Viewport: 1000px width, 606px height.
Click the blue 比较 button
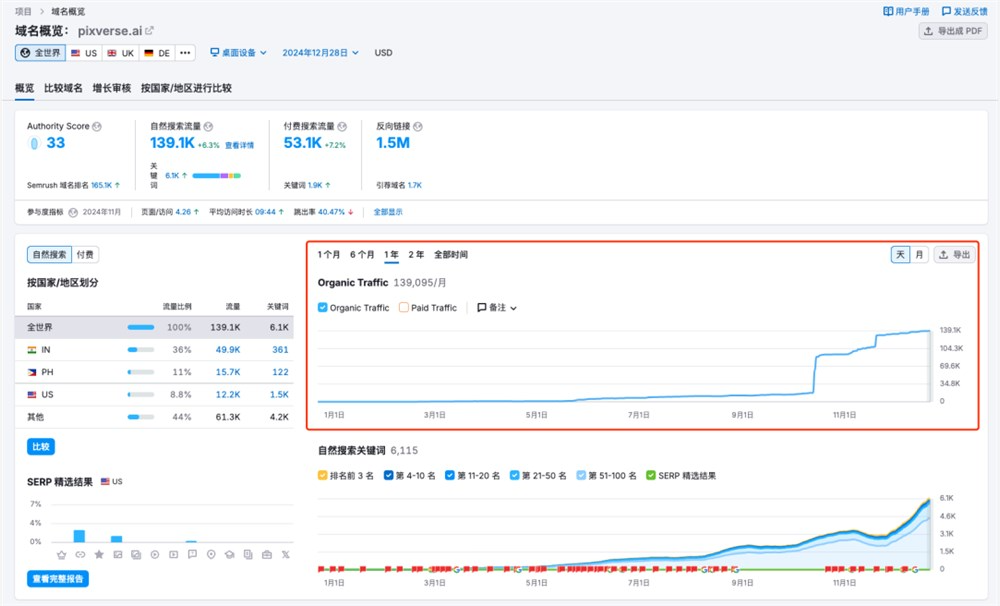41,447
